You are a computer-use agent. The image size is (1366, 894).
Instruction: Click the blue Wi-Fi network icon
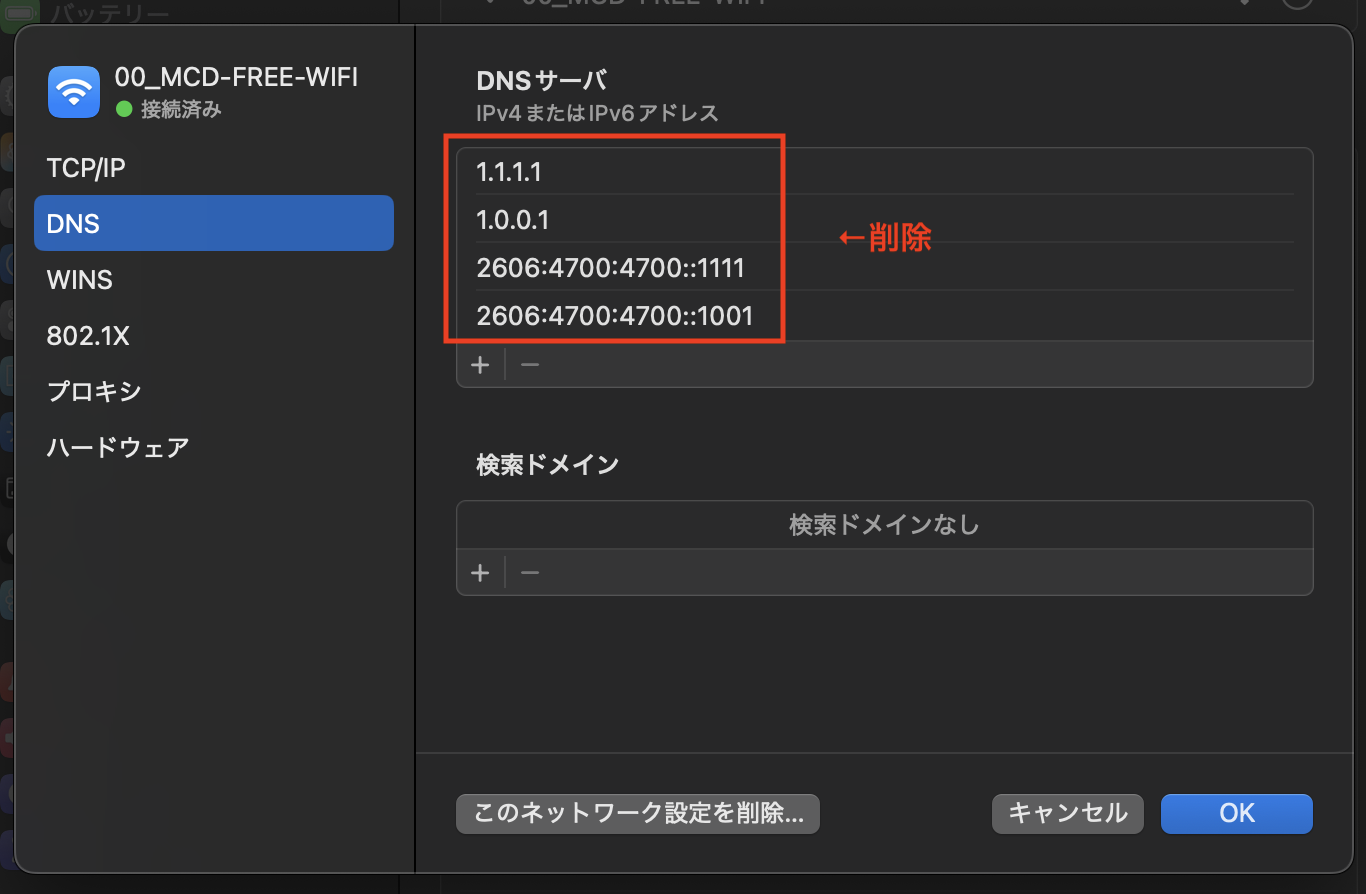(74, 92)
